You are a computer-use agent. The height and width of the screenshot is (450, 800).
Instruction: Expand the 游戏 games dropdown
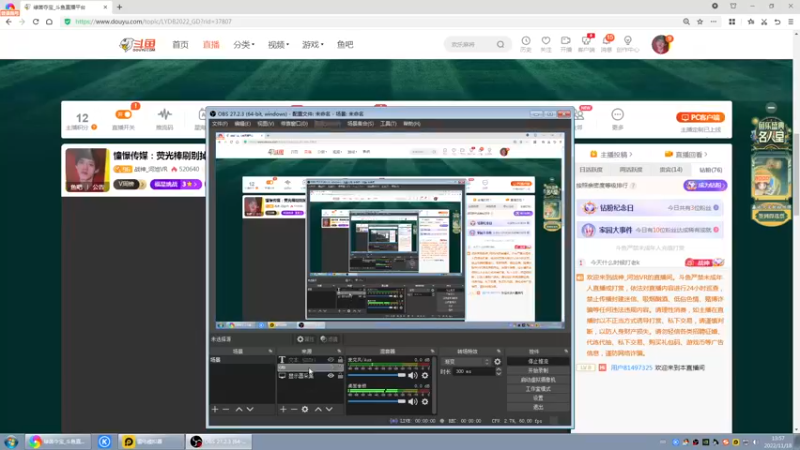[x=312, y=45]
